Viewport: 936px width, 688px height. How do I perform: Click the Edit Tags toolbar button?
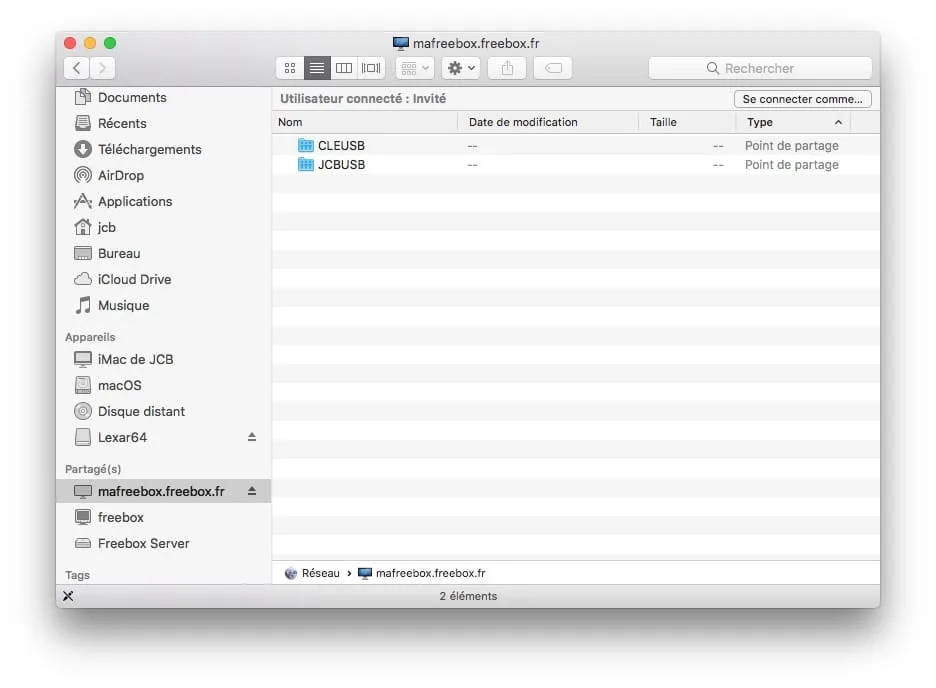553,68
